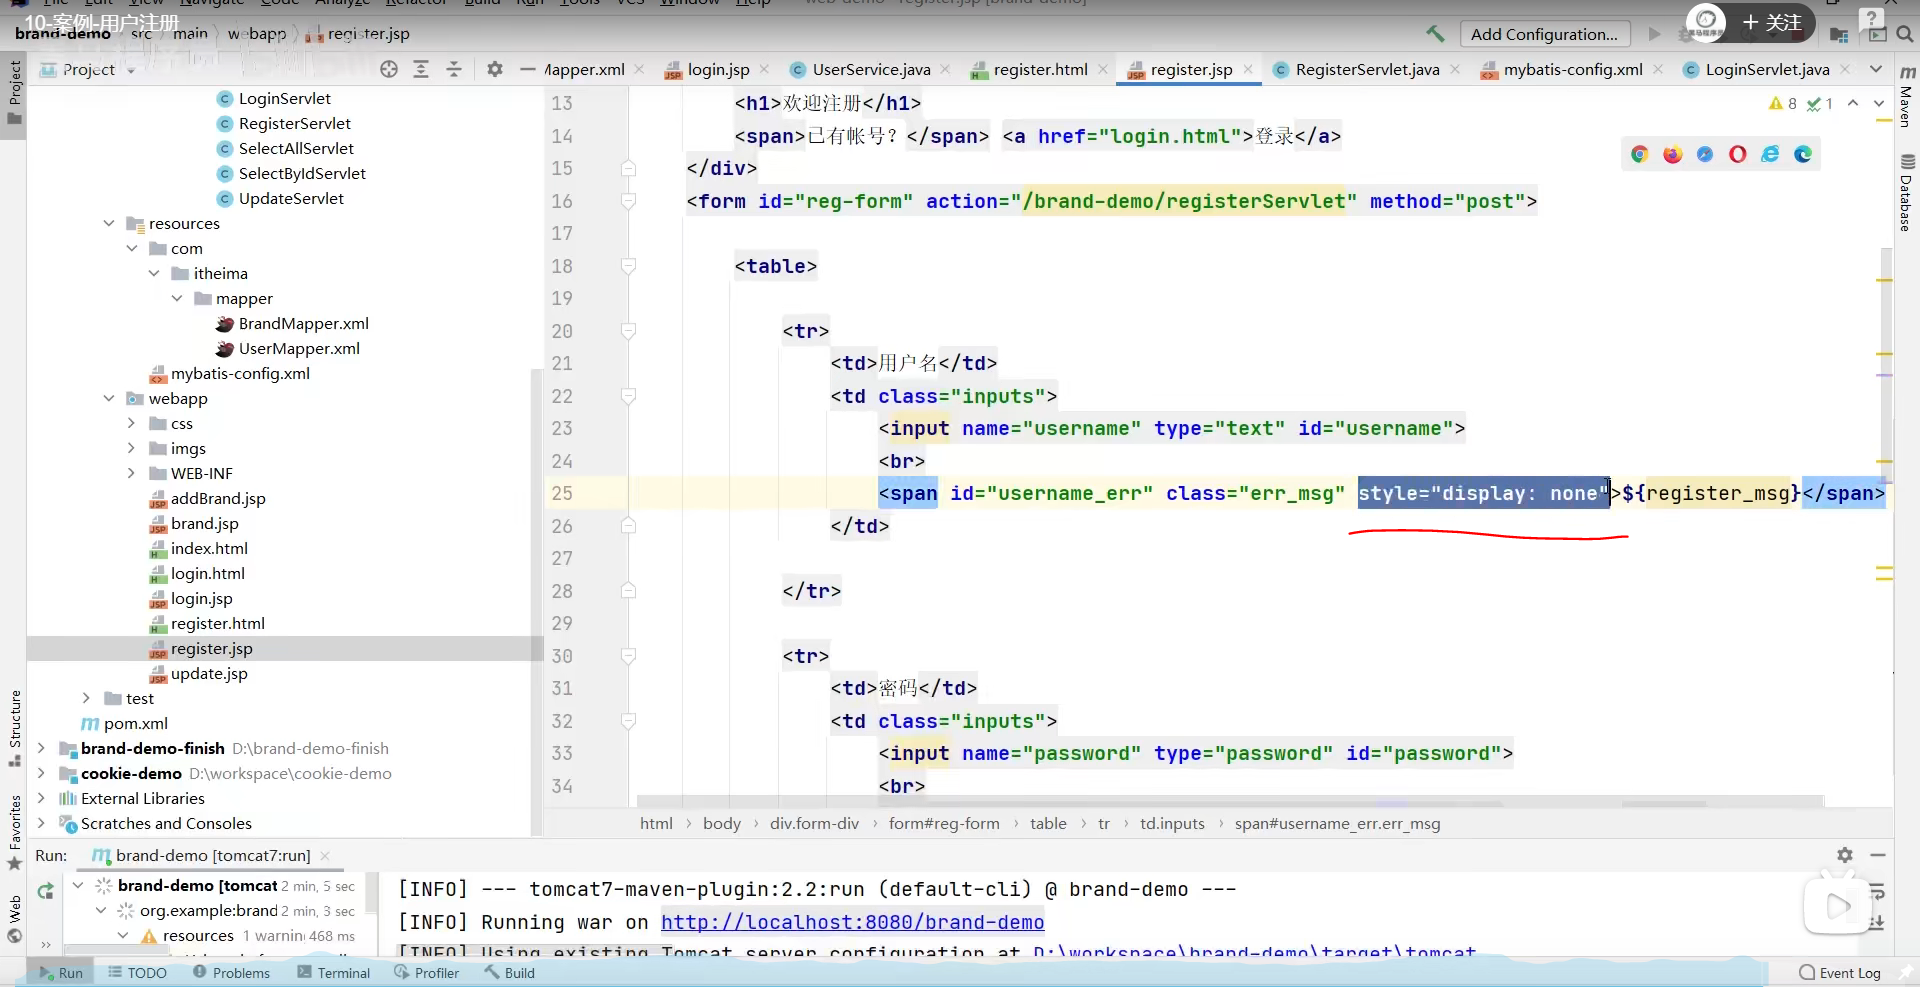The height and width of the screenshot is (987, 1920).
Task: Toggle fold marker on line 18
Action: tap(628, 266)
